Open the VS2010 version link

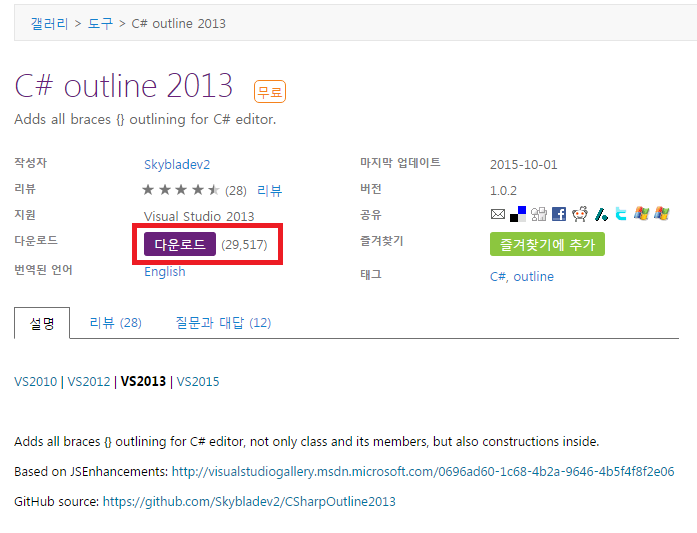pos(36,381)
